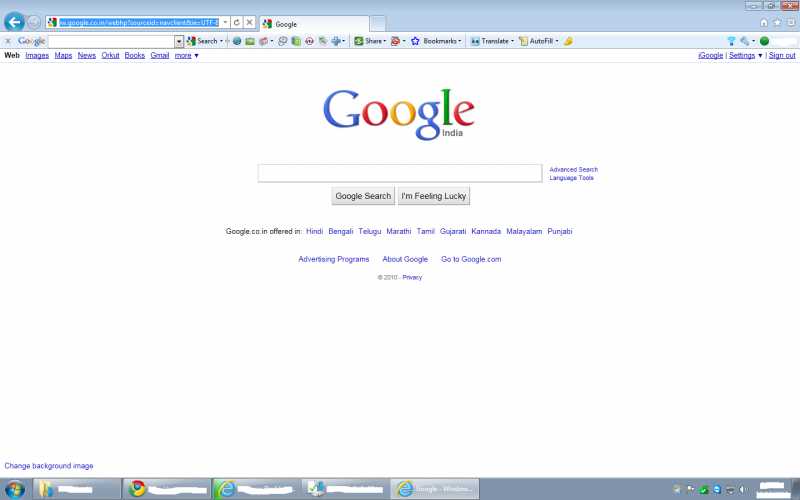Open the Maps link in Google navigation
Image resolution: width=800 pixels, height=500 pixels.
pyautogui.click(x=63, y=55)
